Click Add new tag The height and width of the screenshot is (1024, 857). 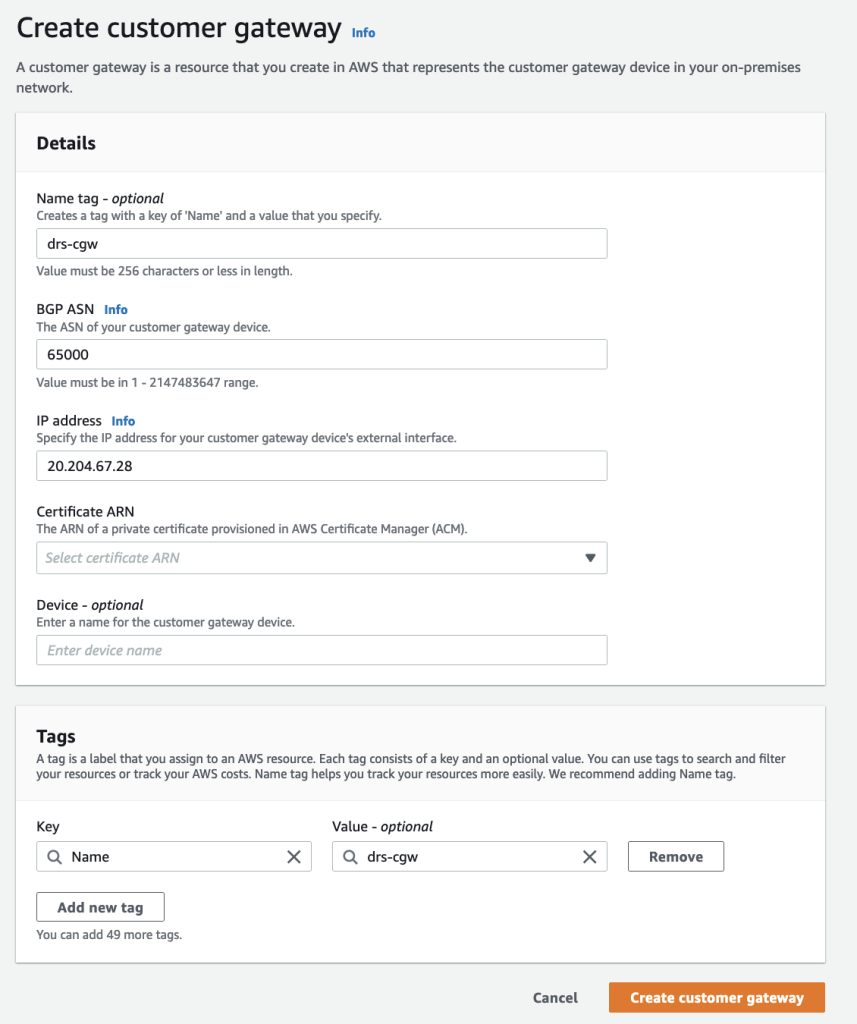[100, 907]
